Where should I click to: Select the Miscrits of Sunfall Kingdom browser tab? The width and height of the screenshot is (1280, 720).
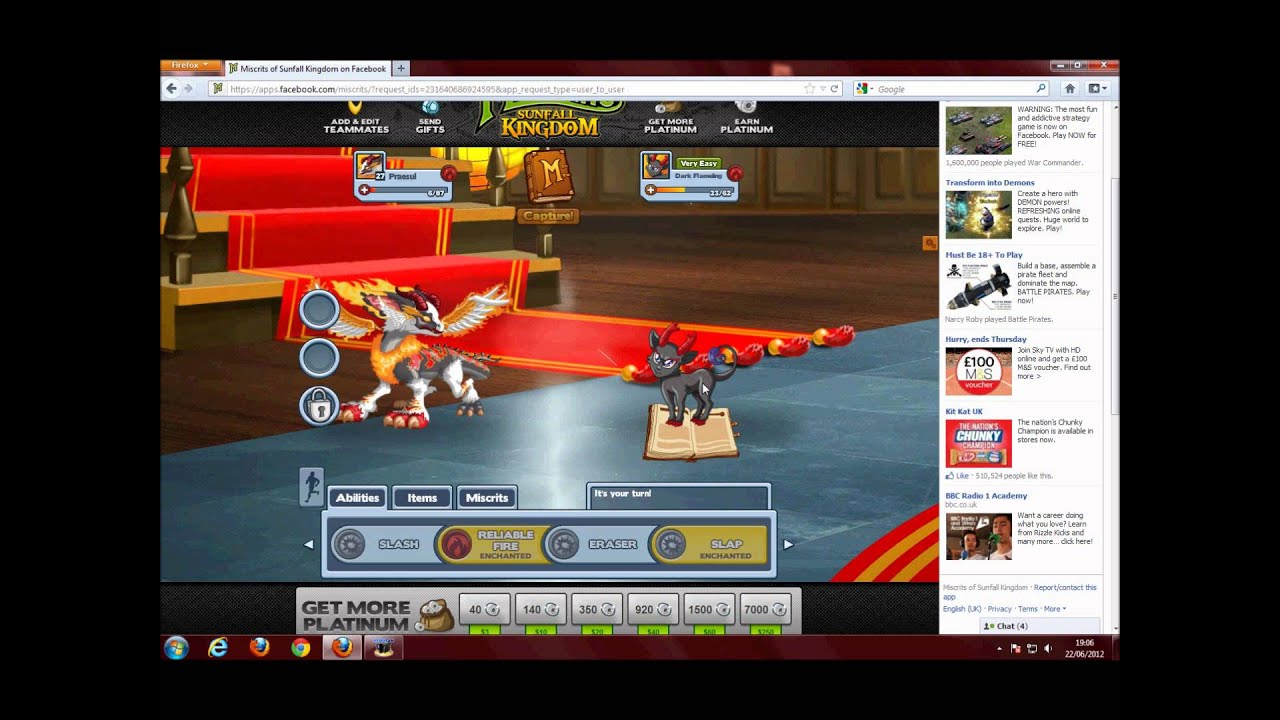308,69
